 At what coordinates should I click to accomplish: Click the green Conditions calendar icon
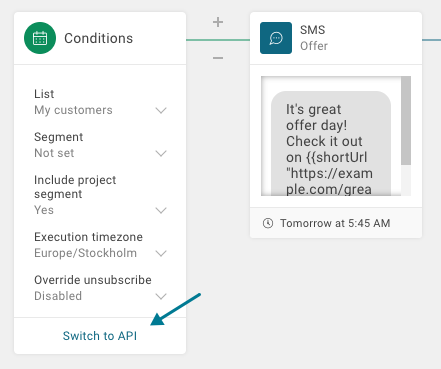pos(40,38)
